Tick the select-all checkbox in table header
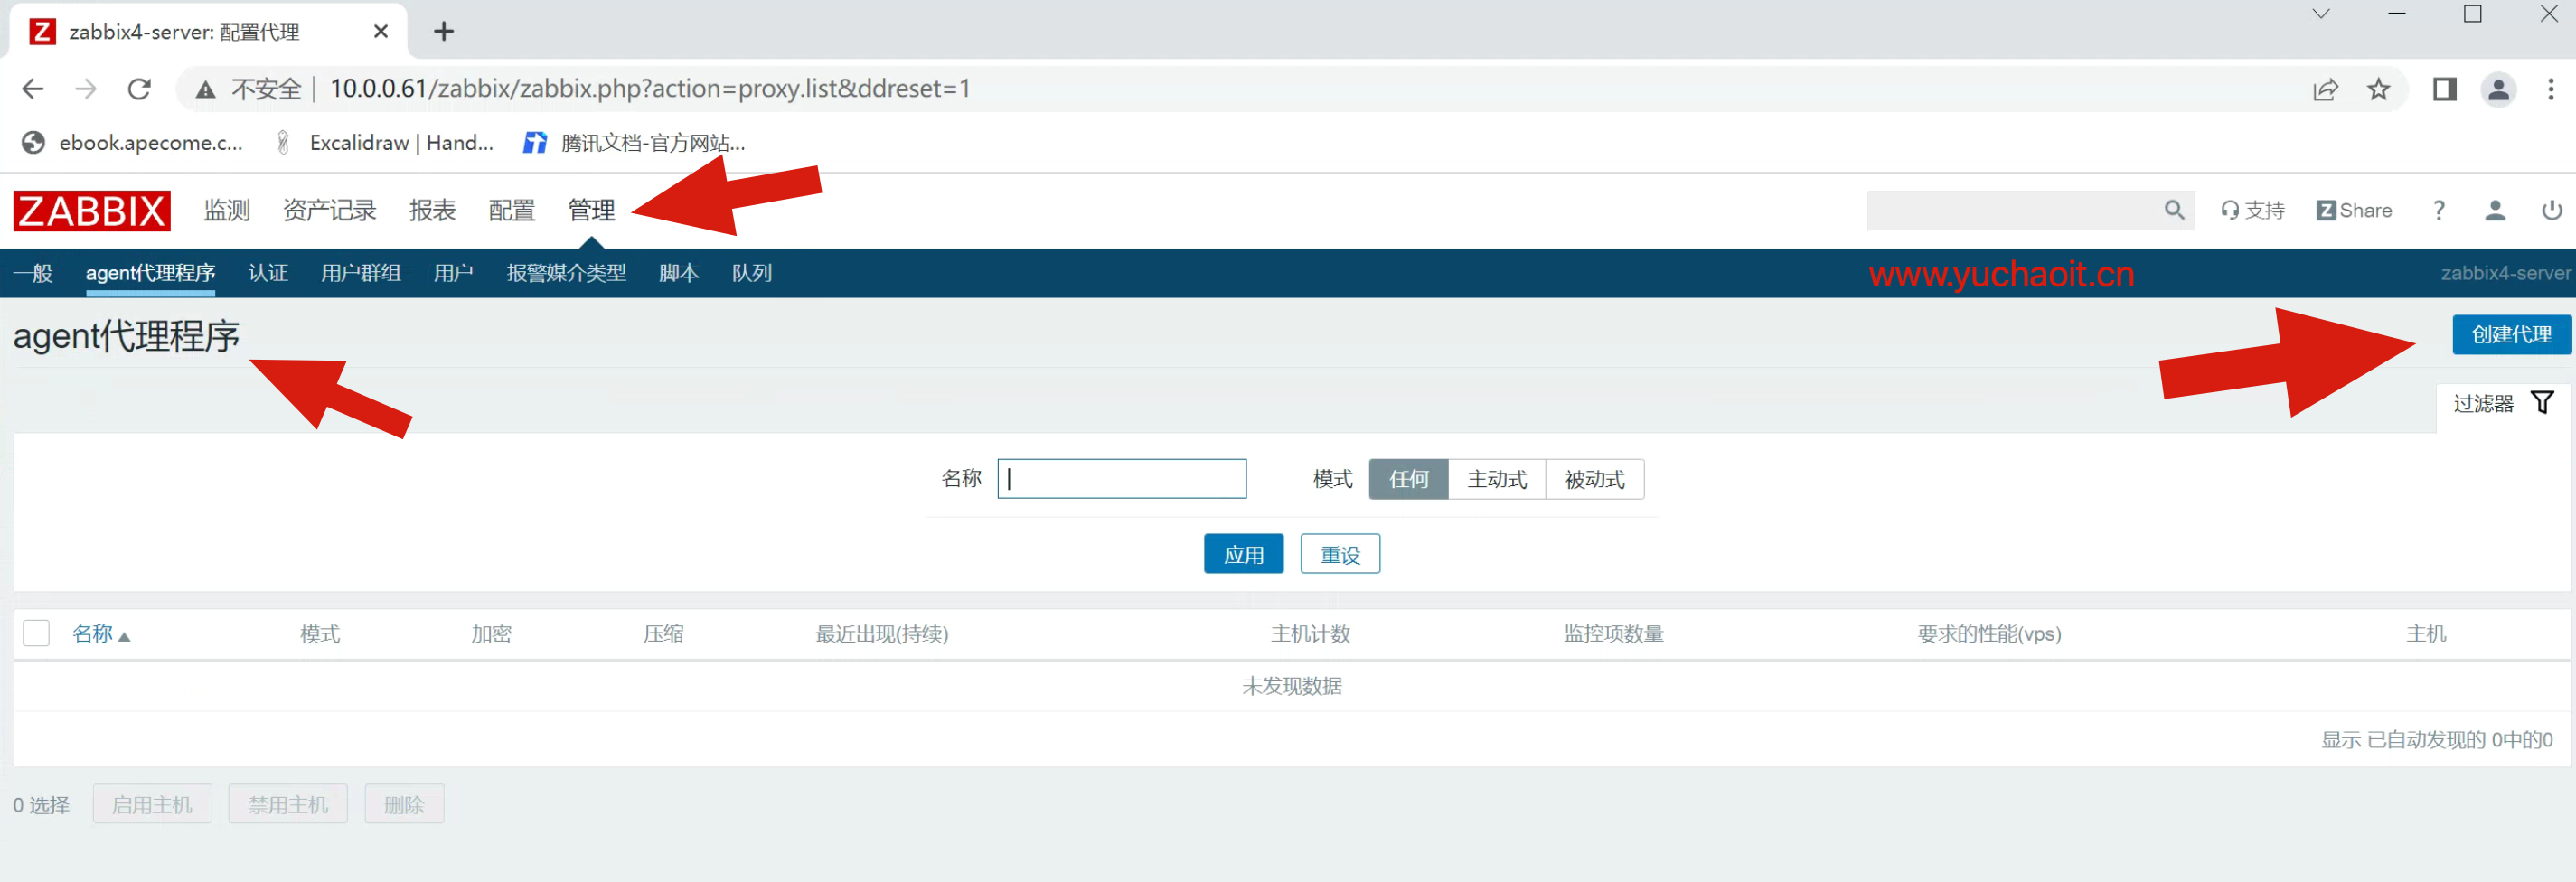The width and height of the screenshot is (2576, 882). (x=36, y=633)
